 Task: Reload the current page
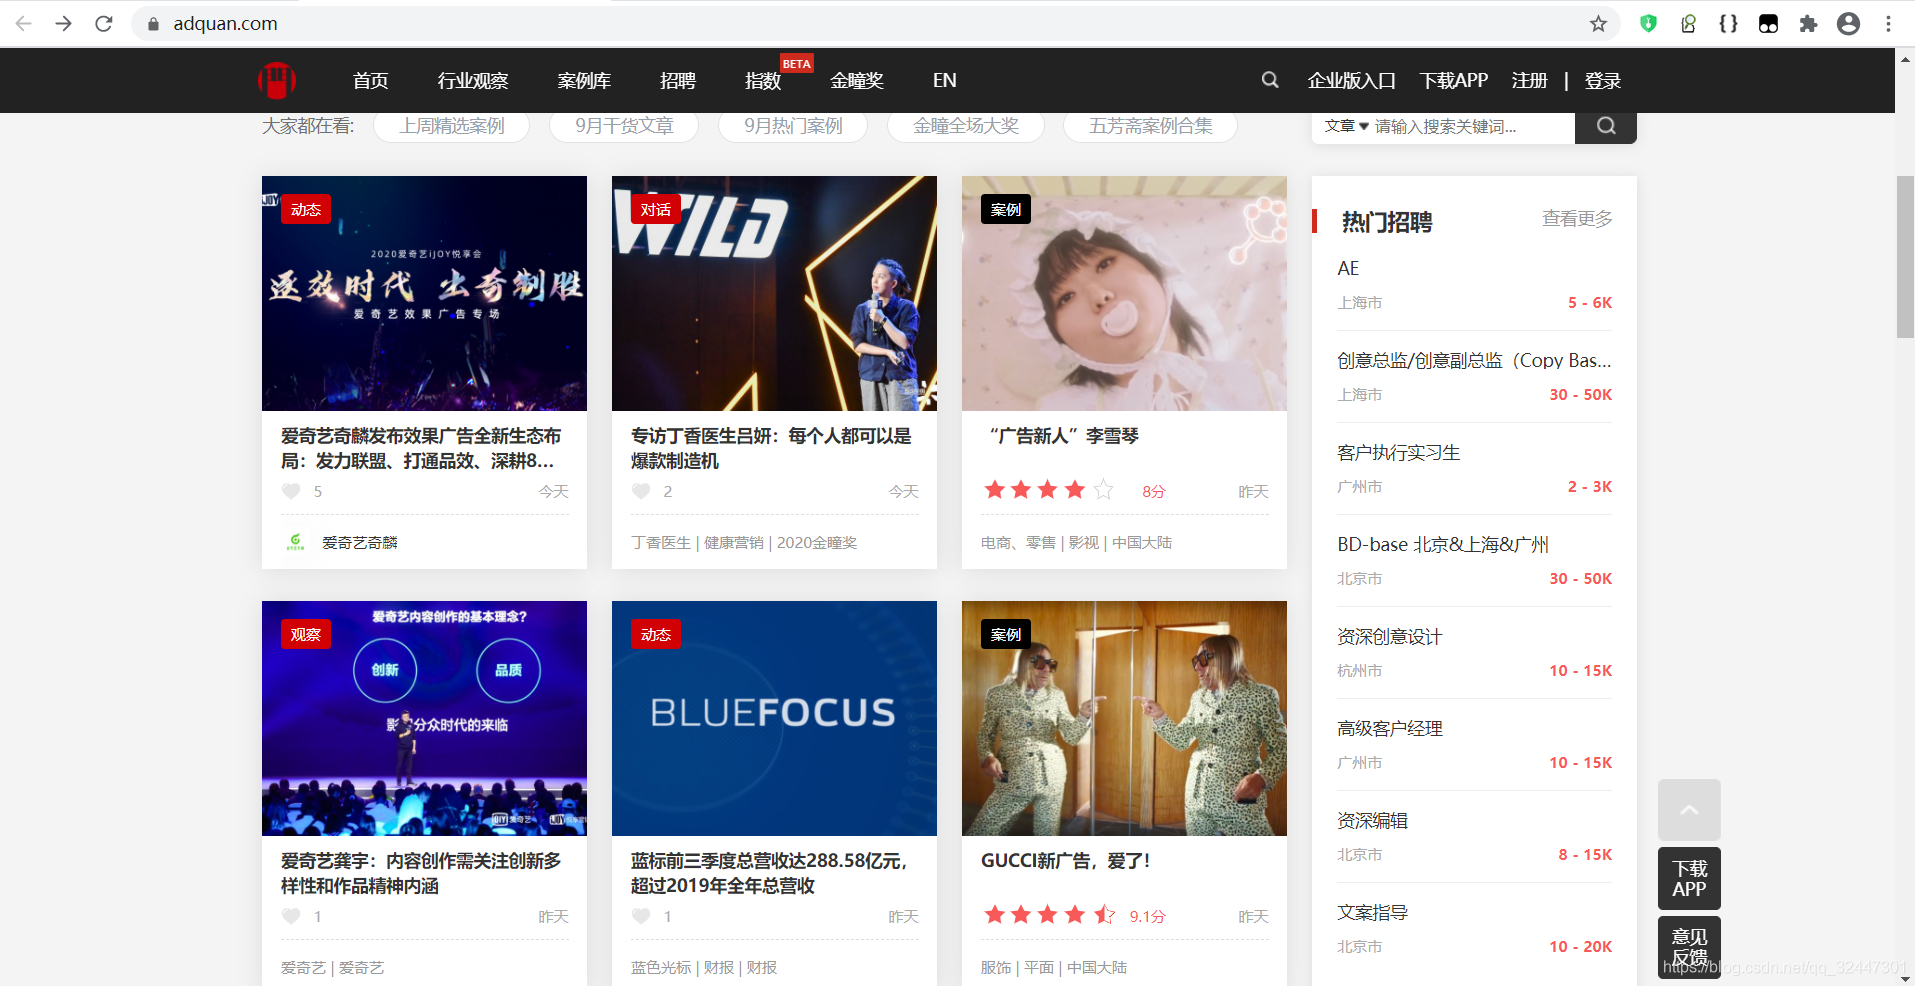(x=104, y=23)
